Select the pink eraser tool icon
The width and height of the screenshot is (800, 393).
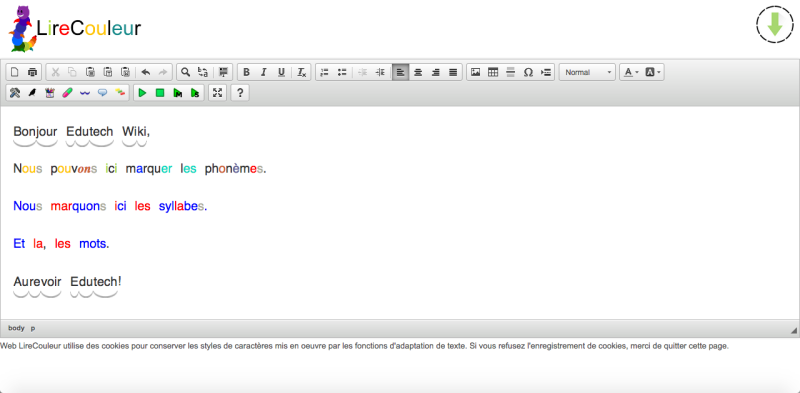coord(67,93)
